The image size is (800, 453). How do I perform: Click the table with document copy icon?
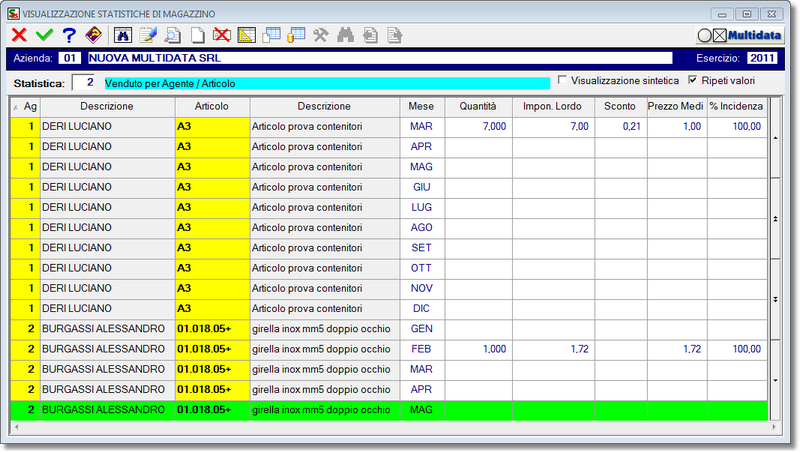[x=271, y=35]
